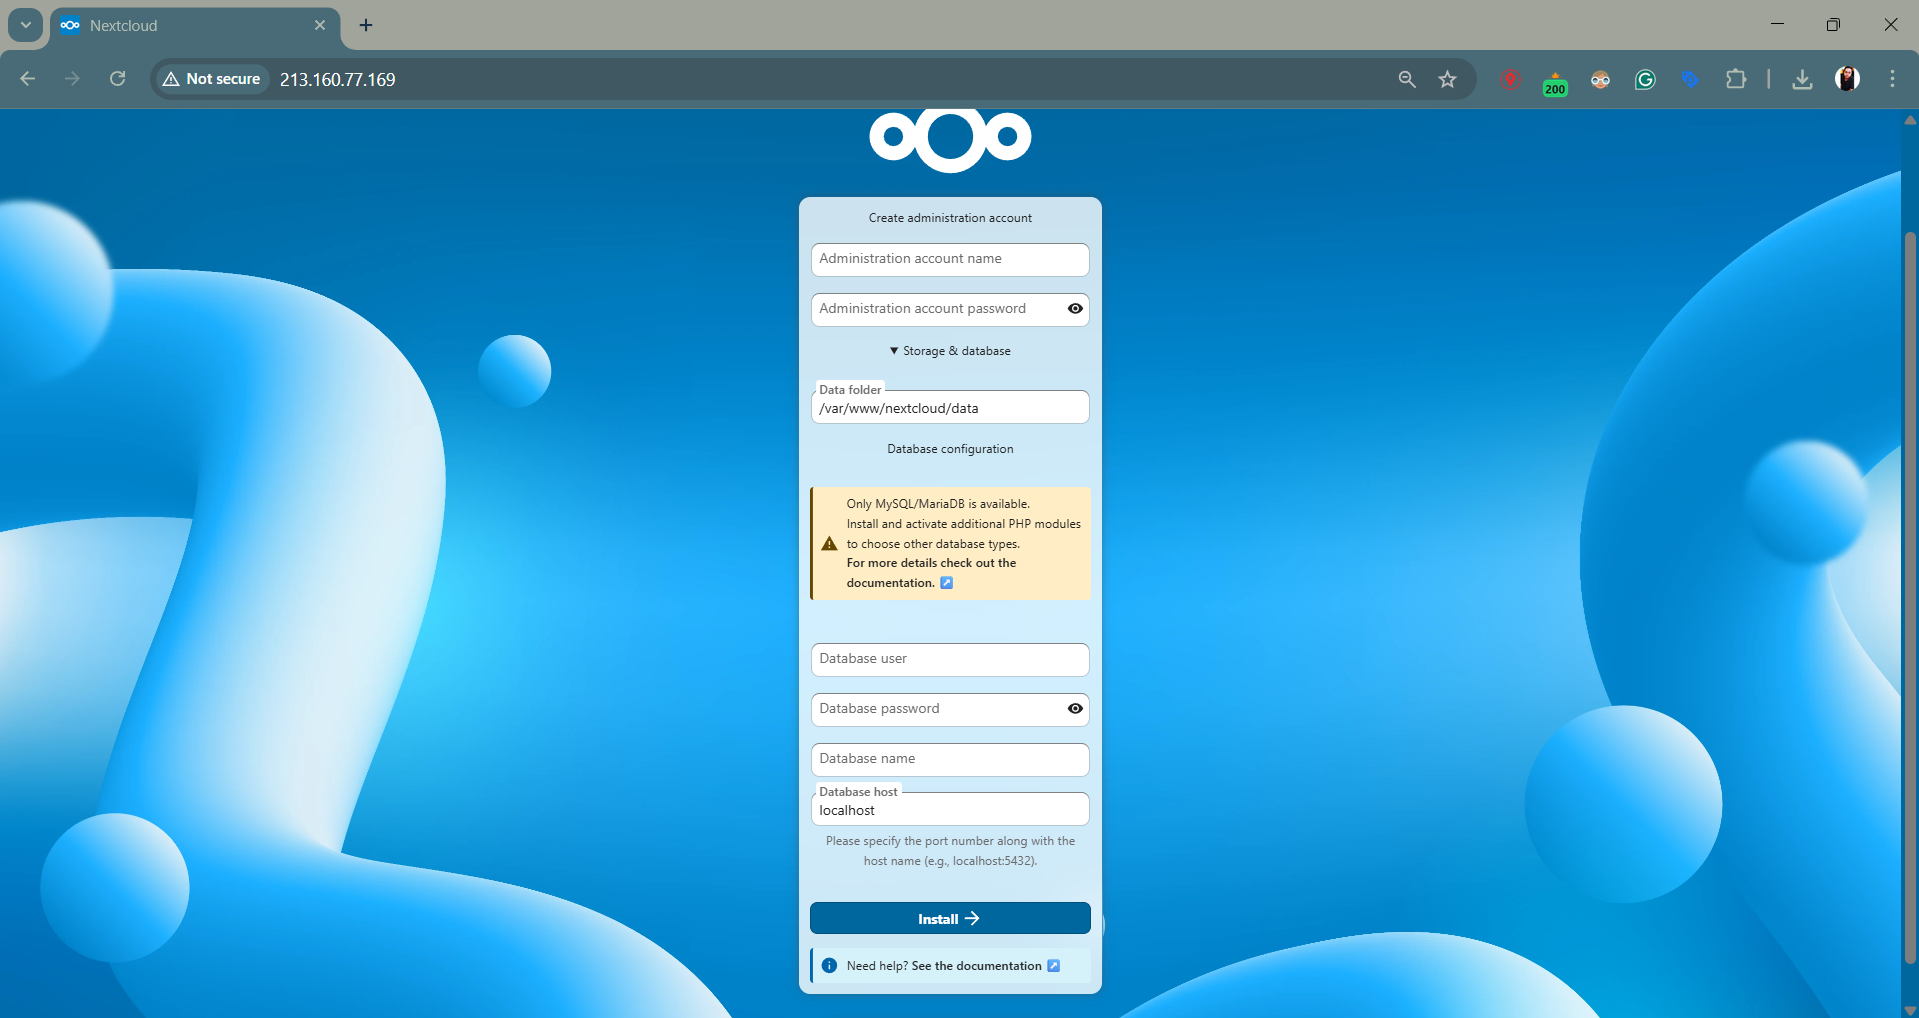Open the extension showing the 200 badge
1919x1018 pixels.
(1555, 82)
